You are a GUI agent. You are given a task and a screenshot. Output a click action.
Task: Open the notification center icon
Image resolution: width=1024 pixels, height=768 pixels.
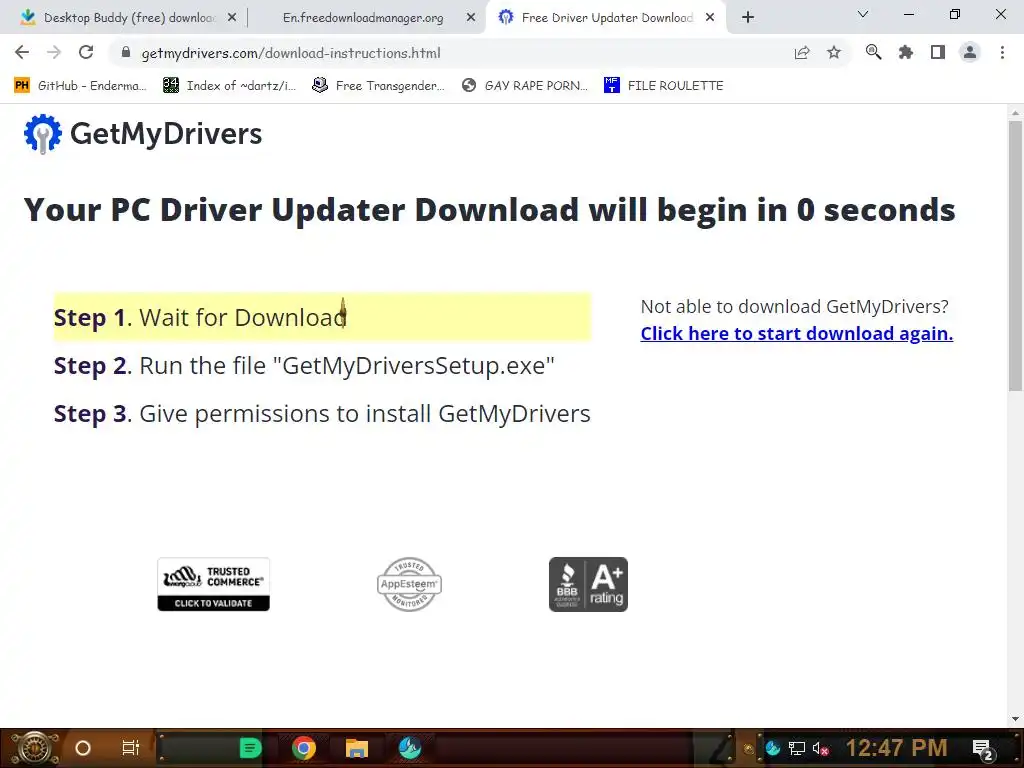click(x=983, y=750)
